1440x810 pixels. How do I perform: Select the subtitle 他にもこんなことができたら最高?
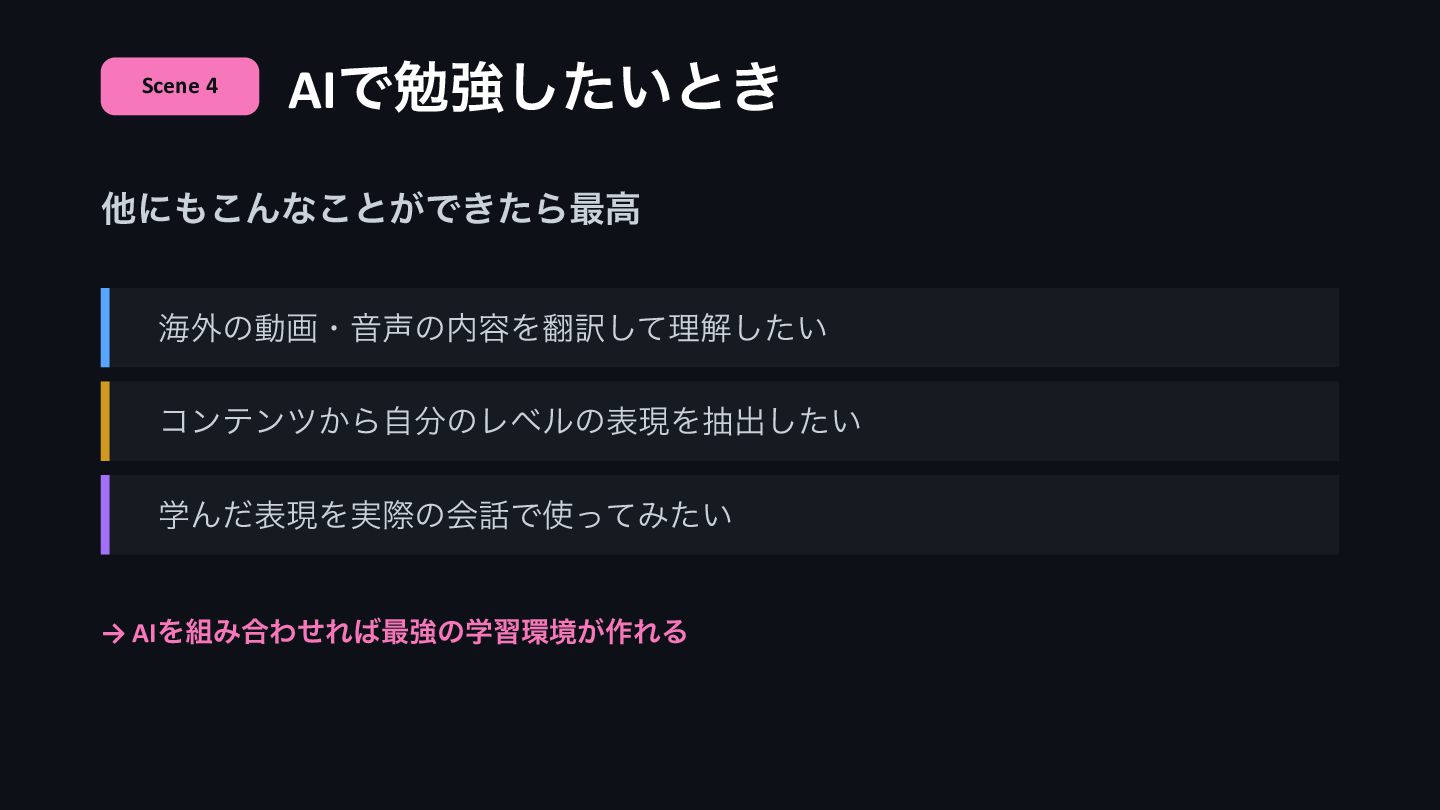click(x=371, y=209)
